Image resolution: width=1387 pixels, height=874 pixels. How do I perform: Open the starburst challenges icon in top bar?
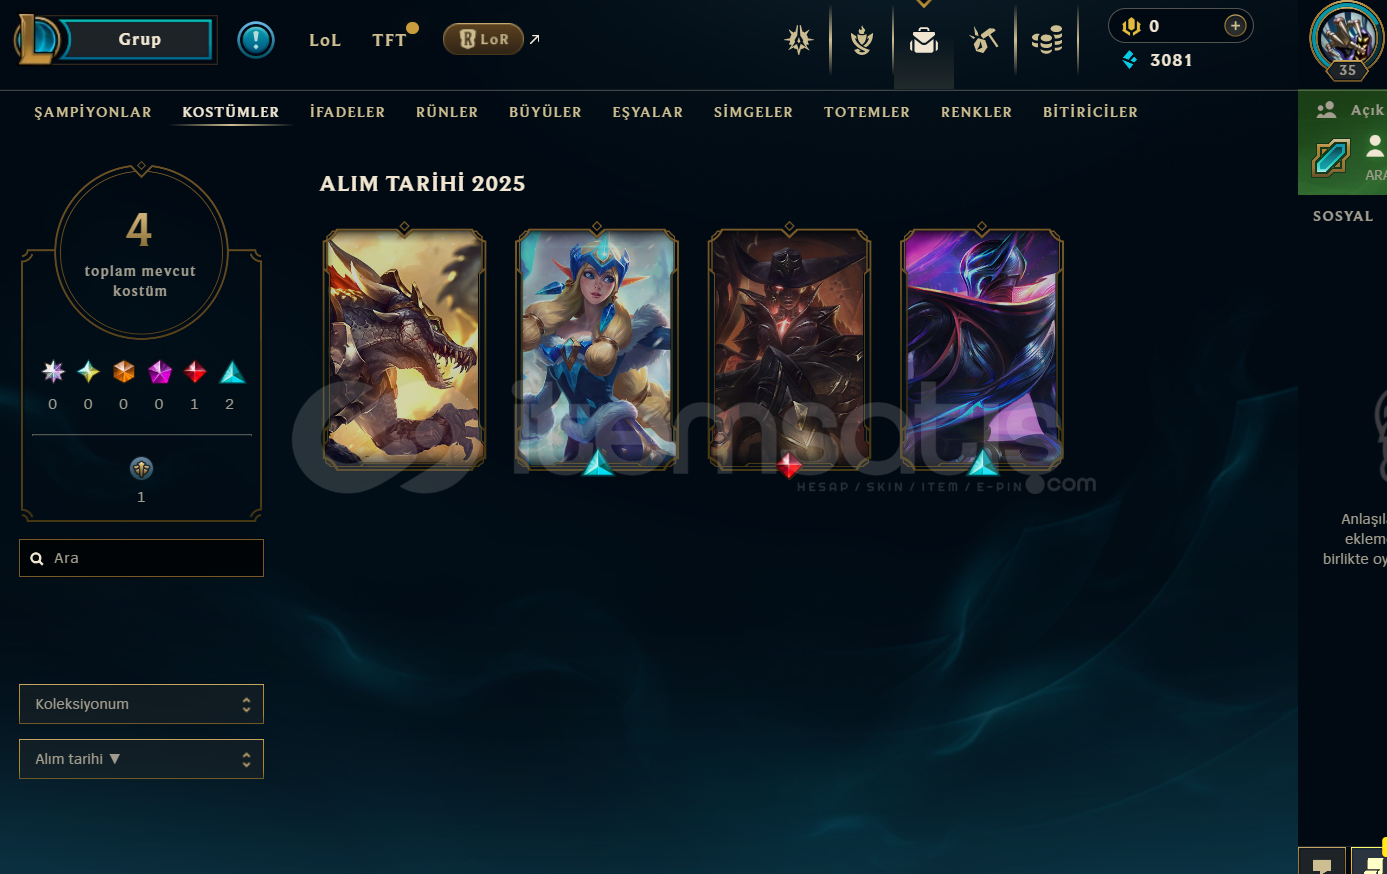pos(799,40)
